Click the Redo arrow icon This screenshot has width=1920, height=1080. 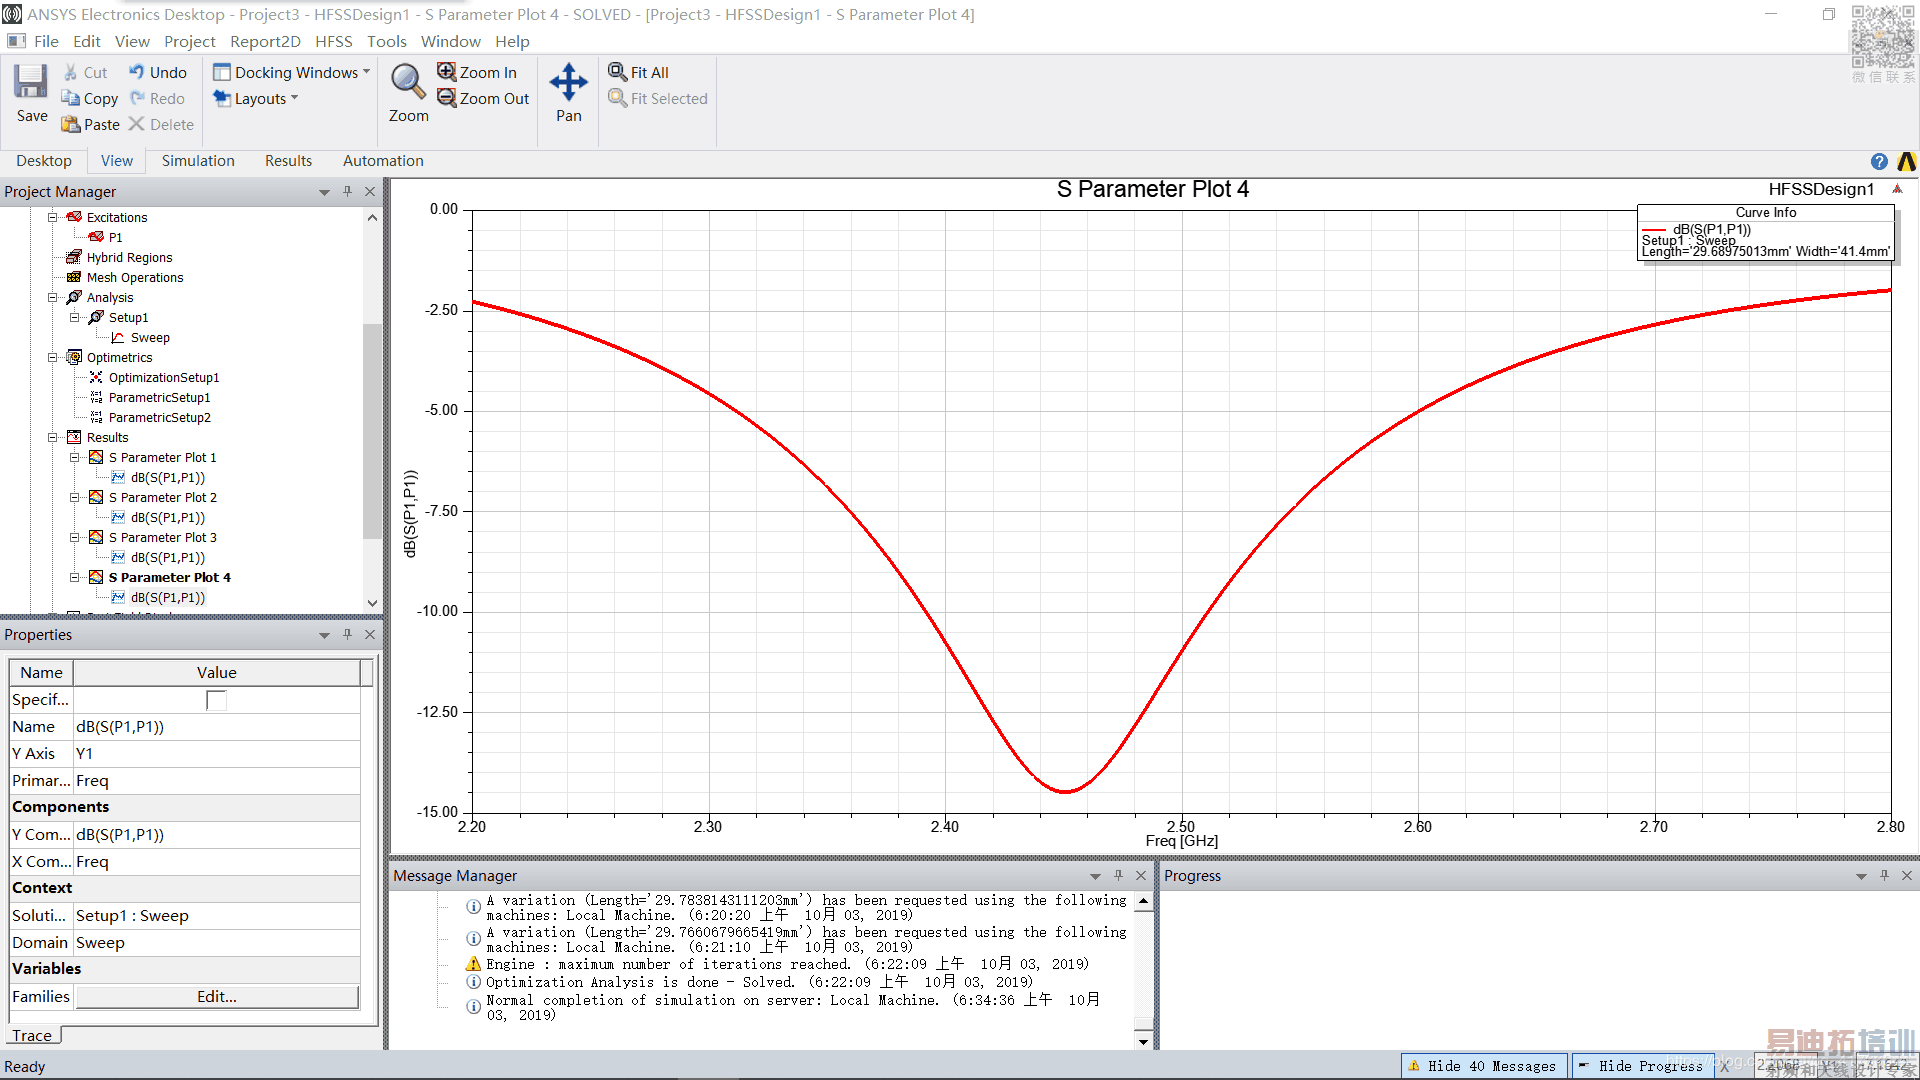(x=137, y=98)
